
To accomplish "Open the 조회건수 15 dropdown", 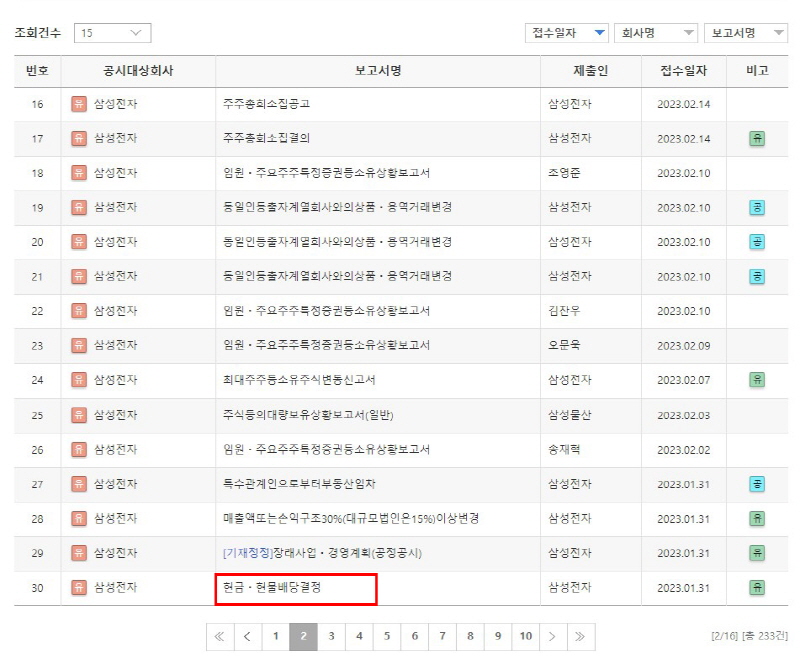I will (112, 33).
